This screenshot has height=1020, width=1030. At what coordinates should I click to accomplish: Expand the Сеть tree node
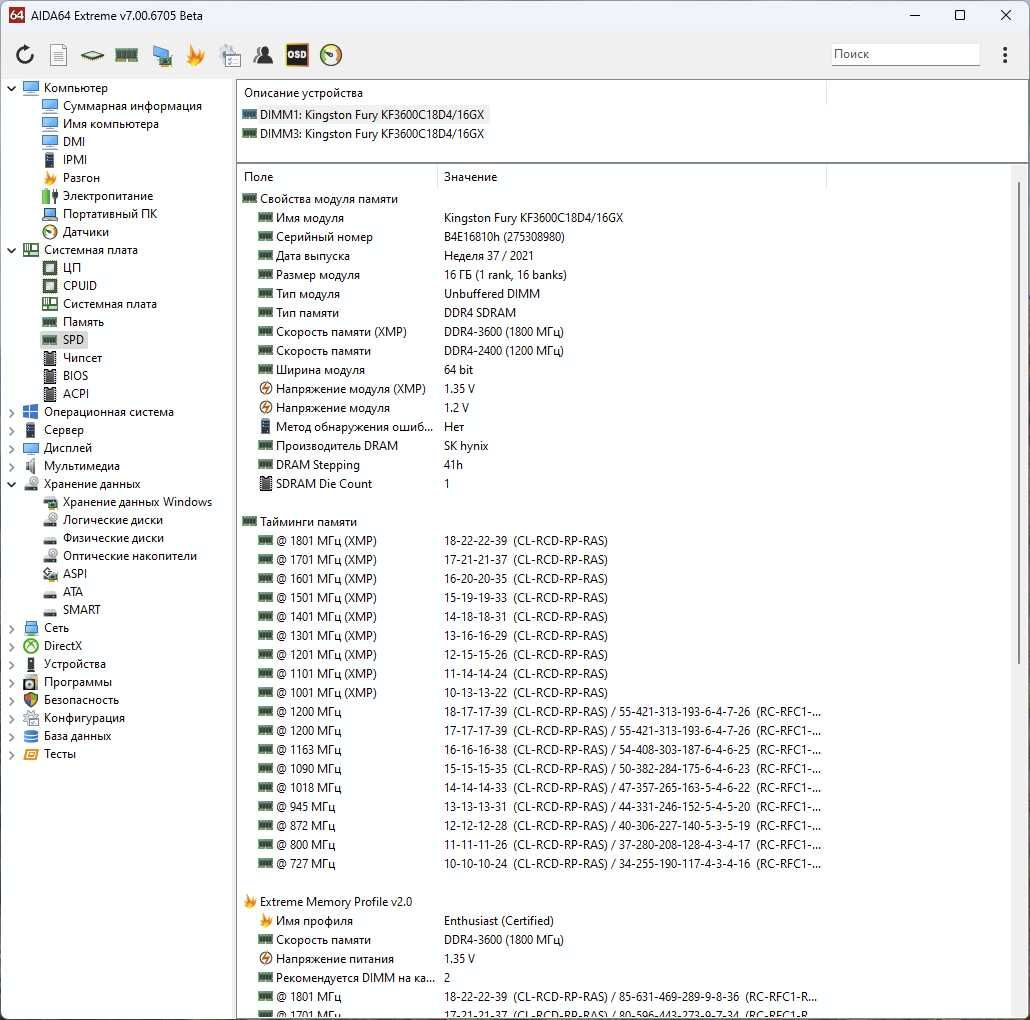pos(11,629)
